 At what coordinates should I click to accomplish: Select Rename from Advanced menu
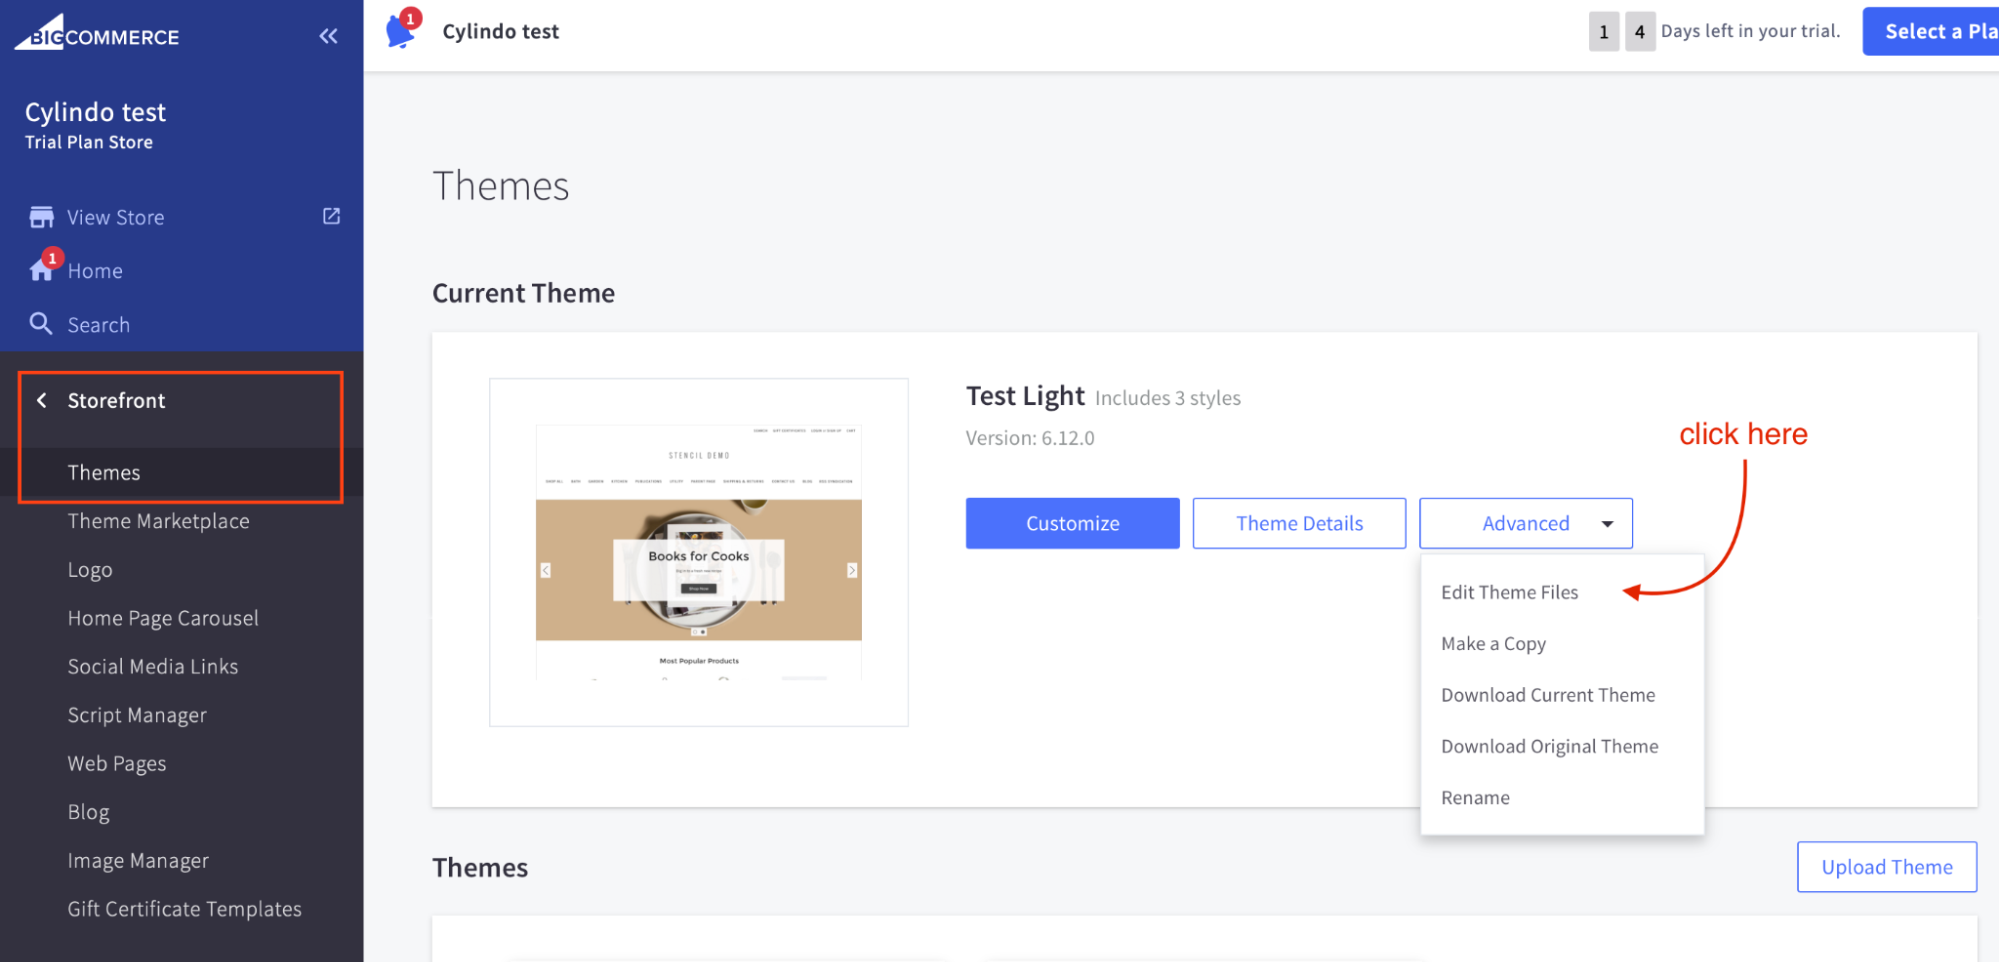(x=1475, y=798)
